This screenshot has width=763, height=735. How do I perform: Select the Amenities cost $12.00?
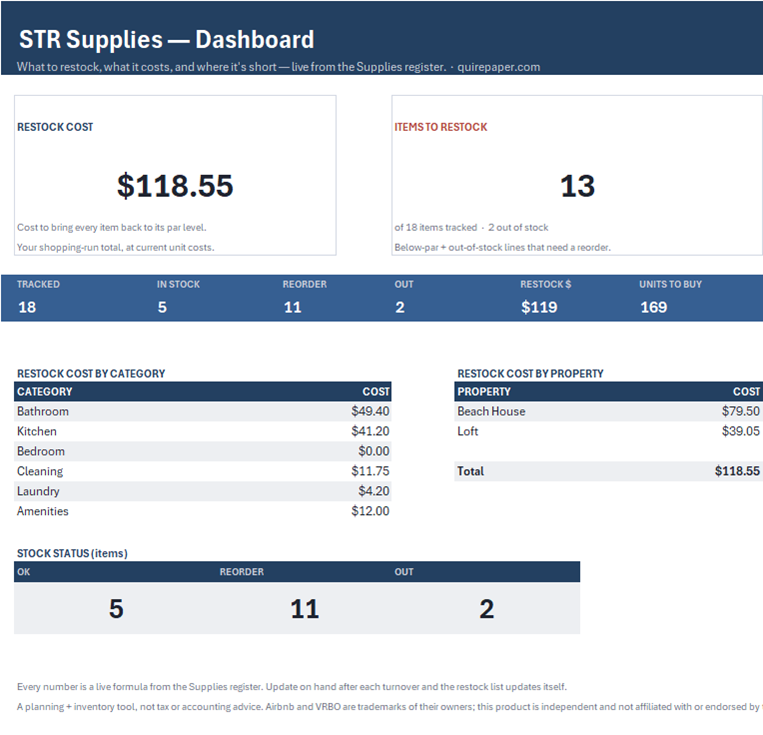click(x=370, y=511)
